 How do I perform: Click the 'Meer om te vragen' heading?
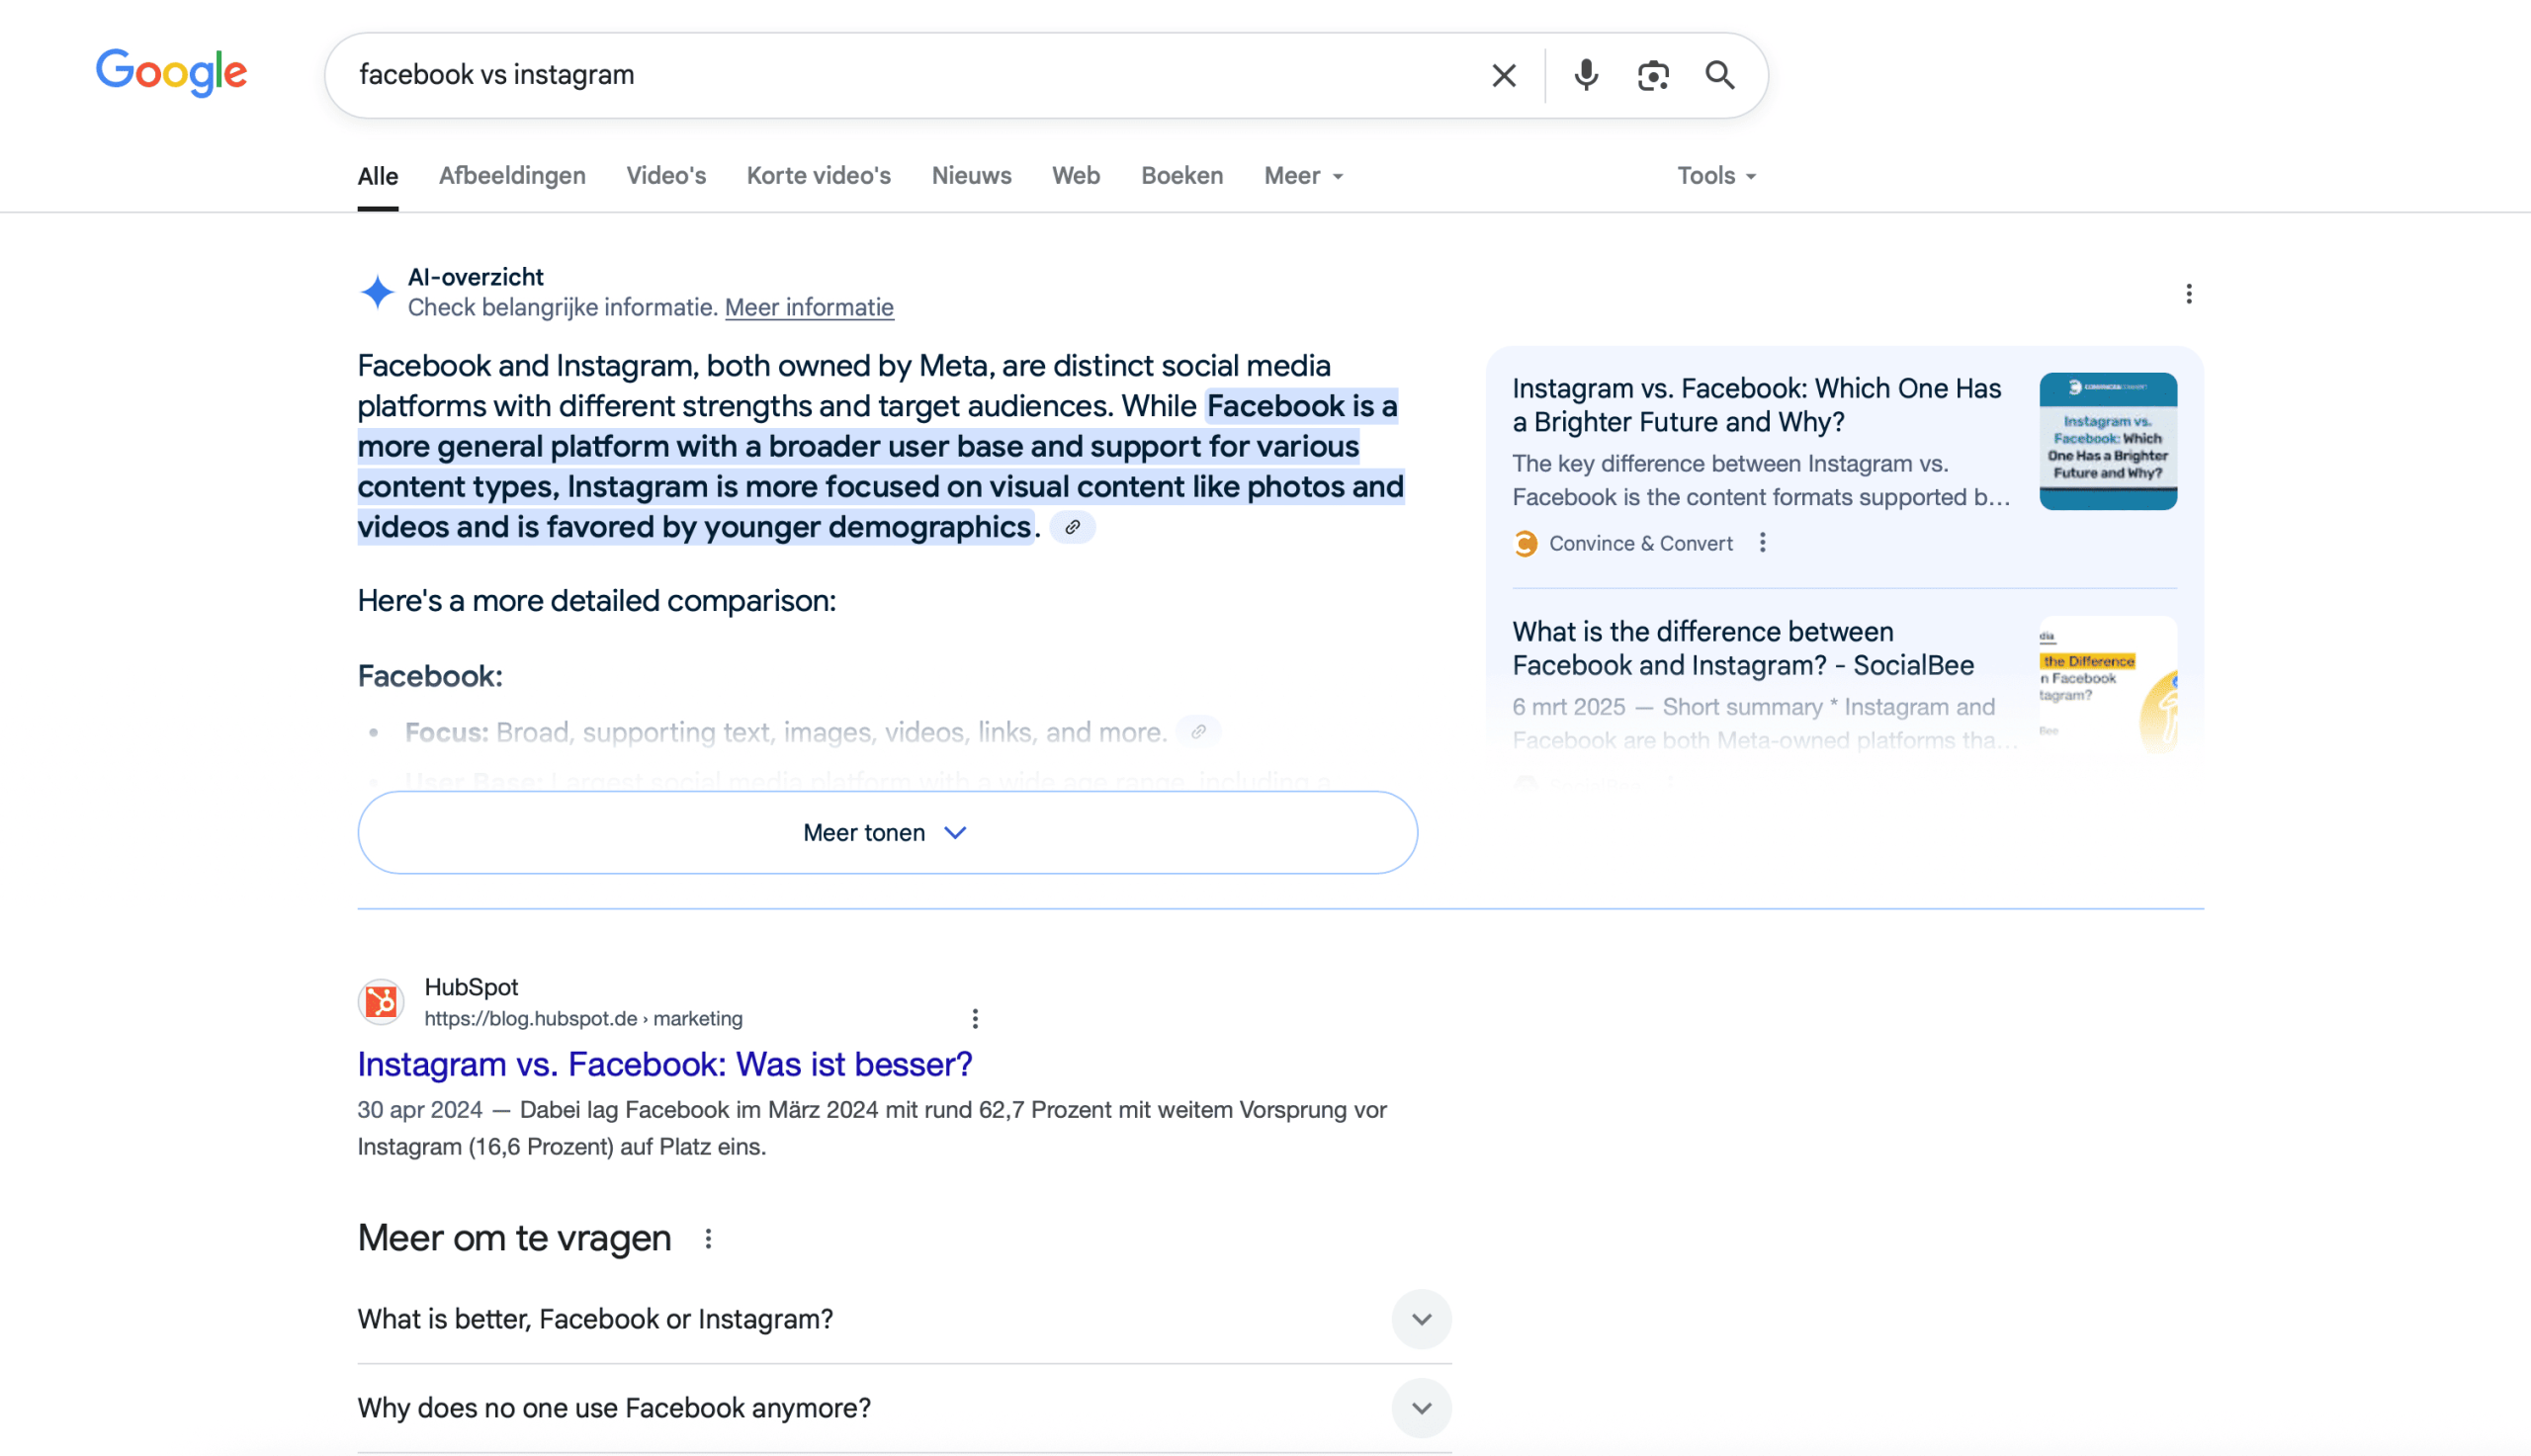point(514,1238)
